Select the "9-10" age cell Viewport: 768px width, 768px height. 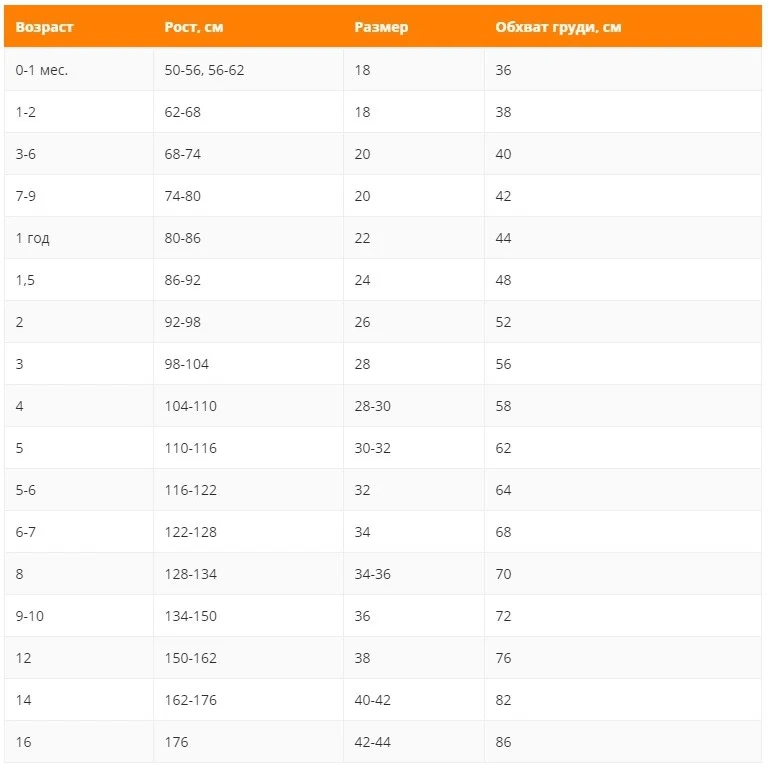30,616
